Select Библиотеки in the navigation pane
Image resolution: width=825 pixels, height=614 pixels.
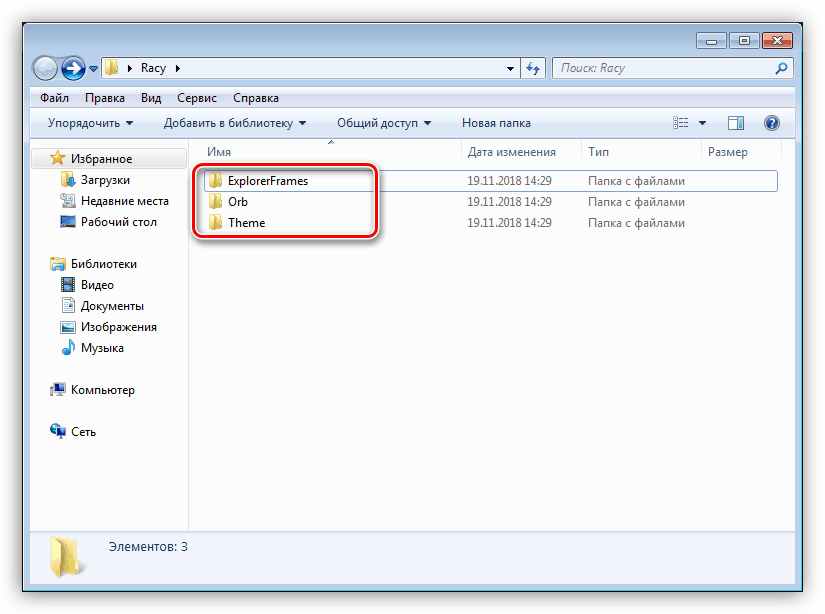pyautogui.click(x=104, y=264)
